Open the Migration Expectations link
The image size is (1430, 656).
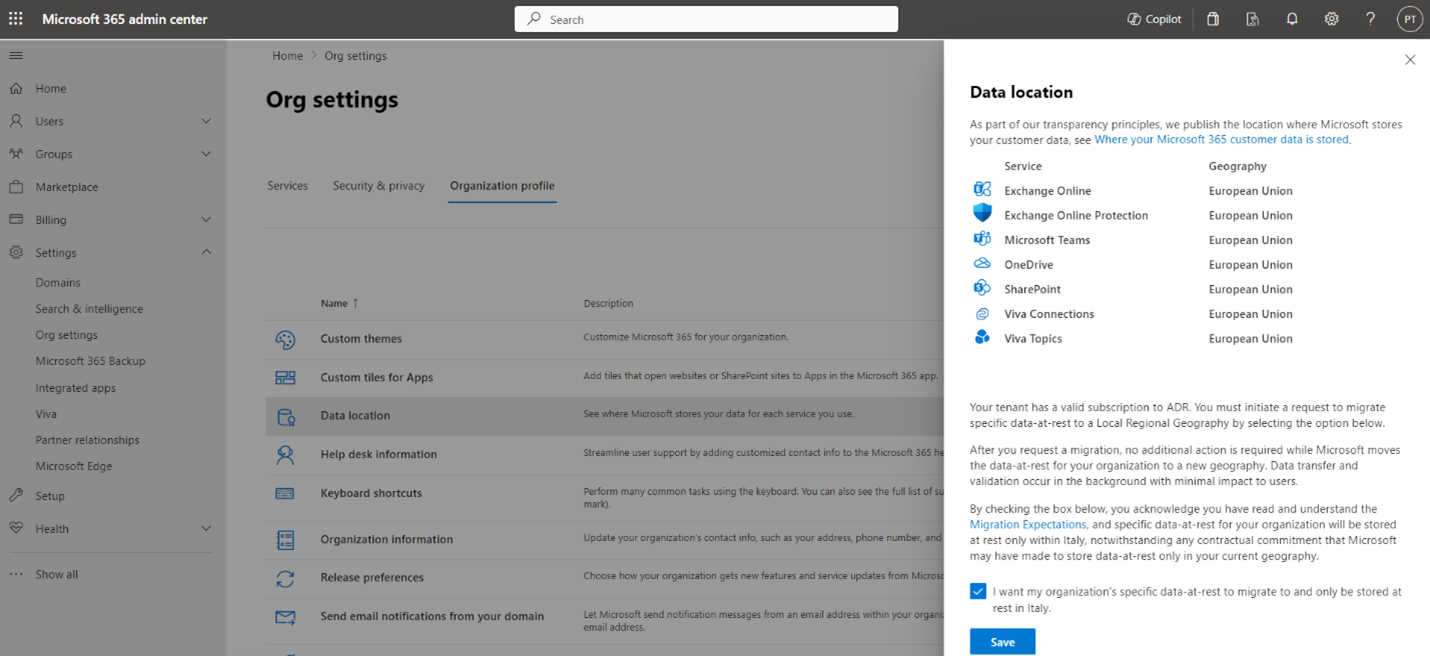(1028, 525)
